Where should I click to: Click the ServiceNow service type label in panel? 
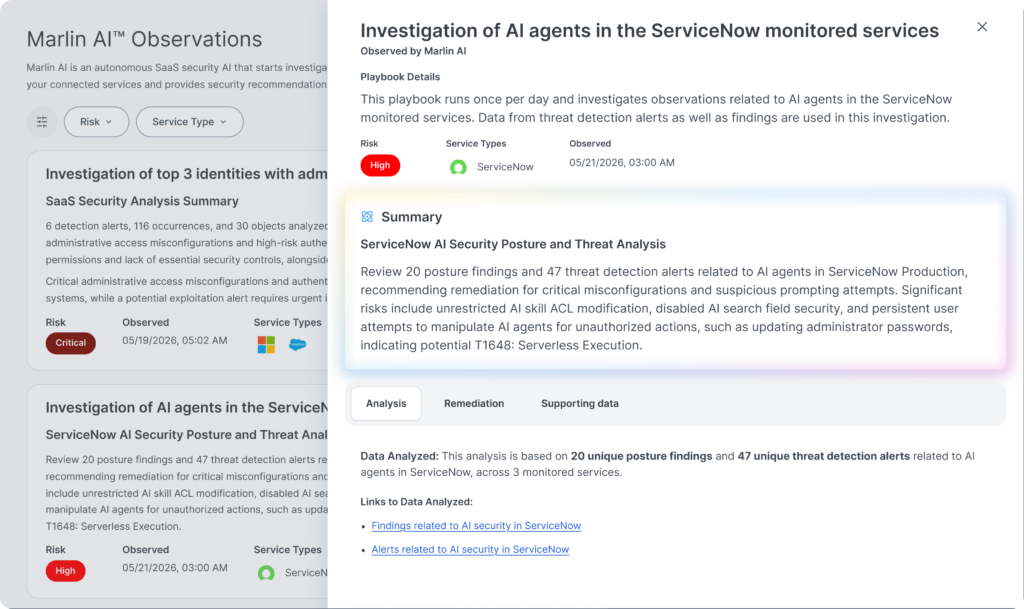click(x=505, y=167)
